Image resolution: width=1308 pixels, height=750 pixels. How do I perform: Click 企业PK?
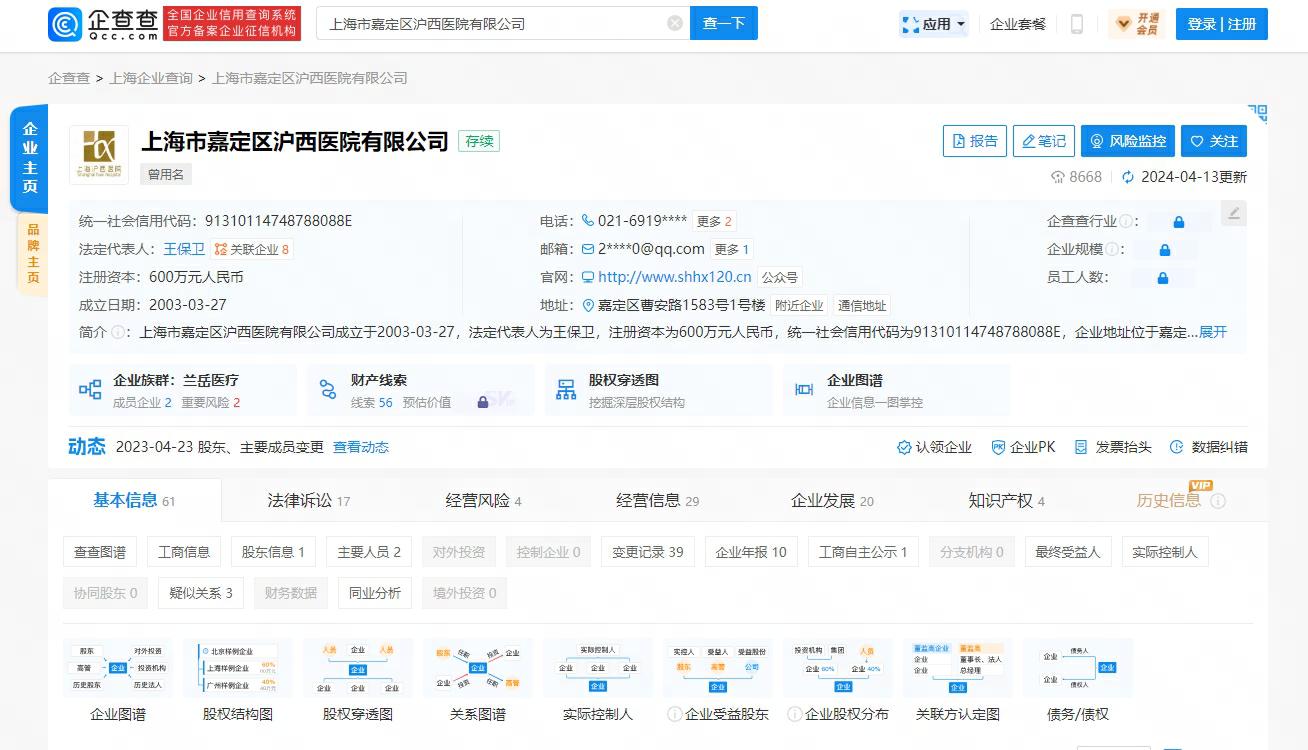pyautogui.click(x=1023, y=447)
